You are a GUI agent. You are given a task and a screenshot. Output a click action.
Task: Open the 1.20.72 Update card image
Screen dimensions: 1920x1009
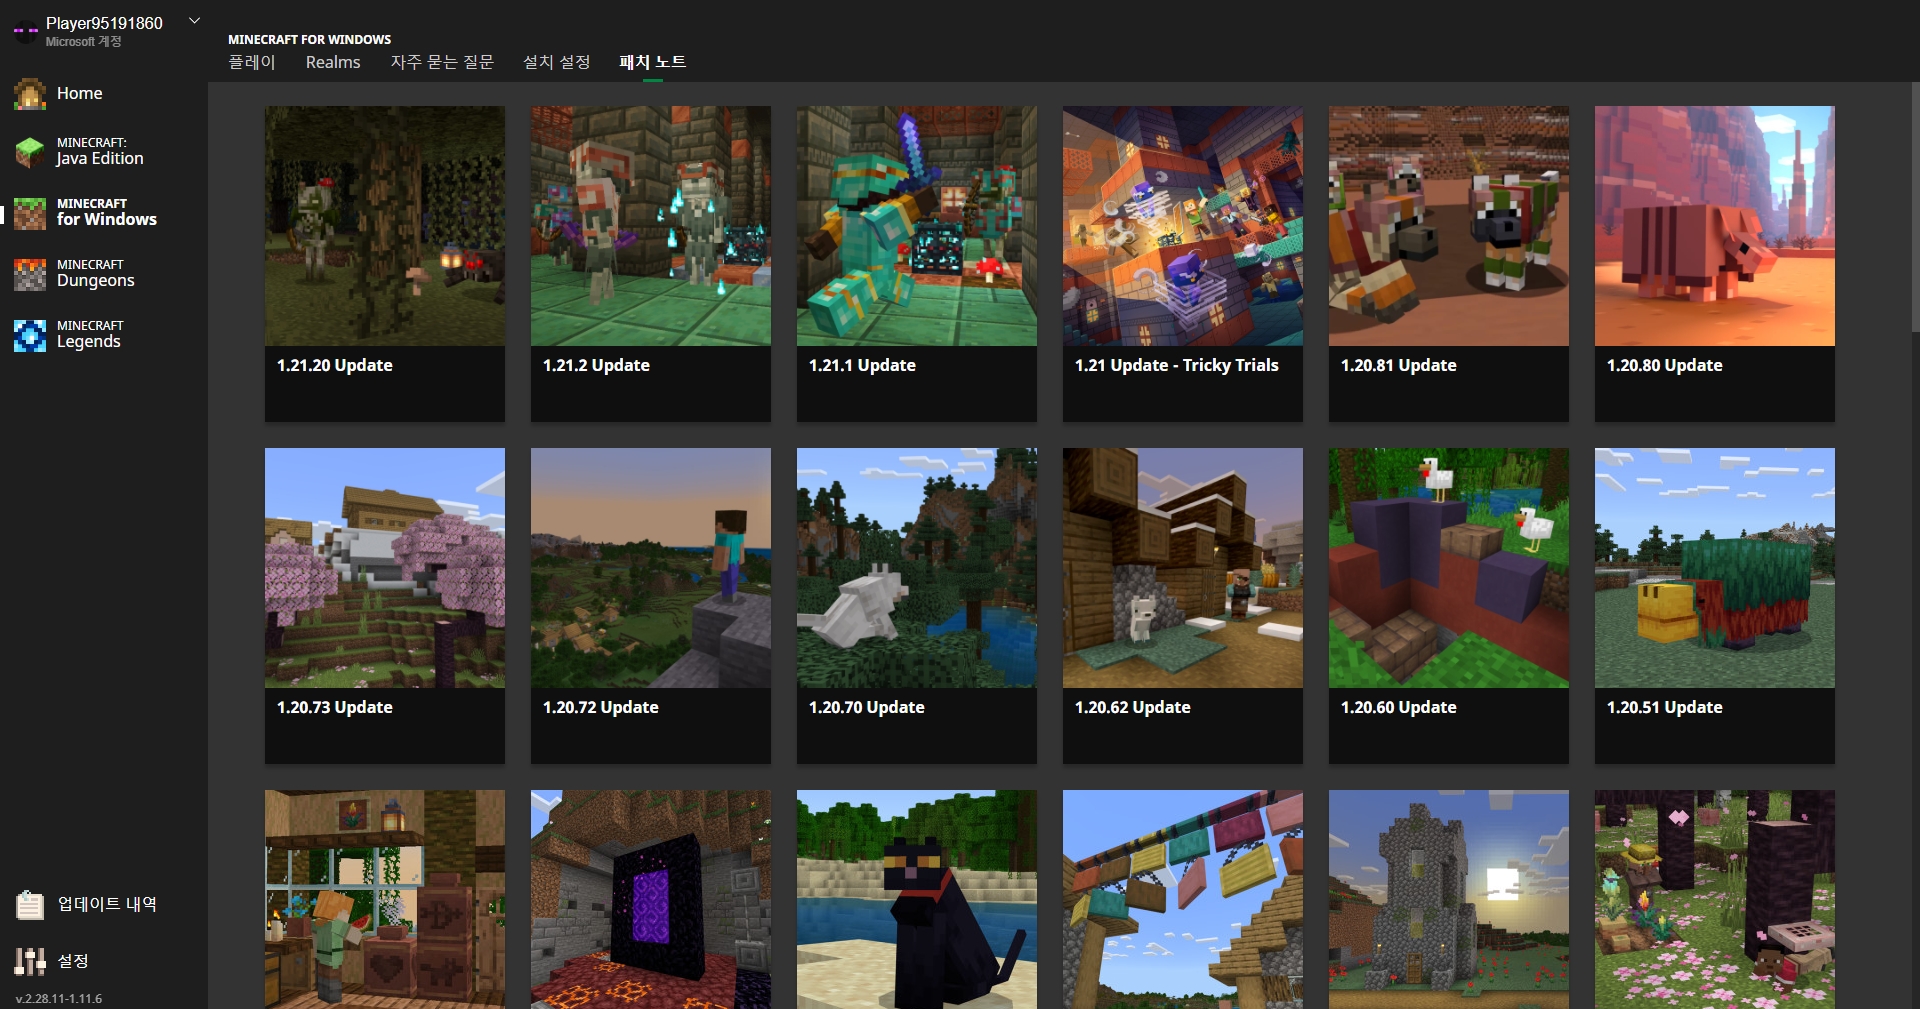click(651, 568)
